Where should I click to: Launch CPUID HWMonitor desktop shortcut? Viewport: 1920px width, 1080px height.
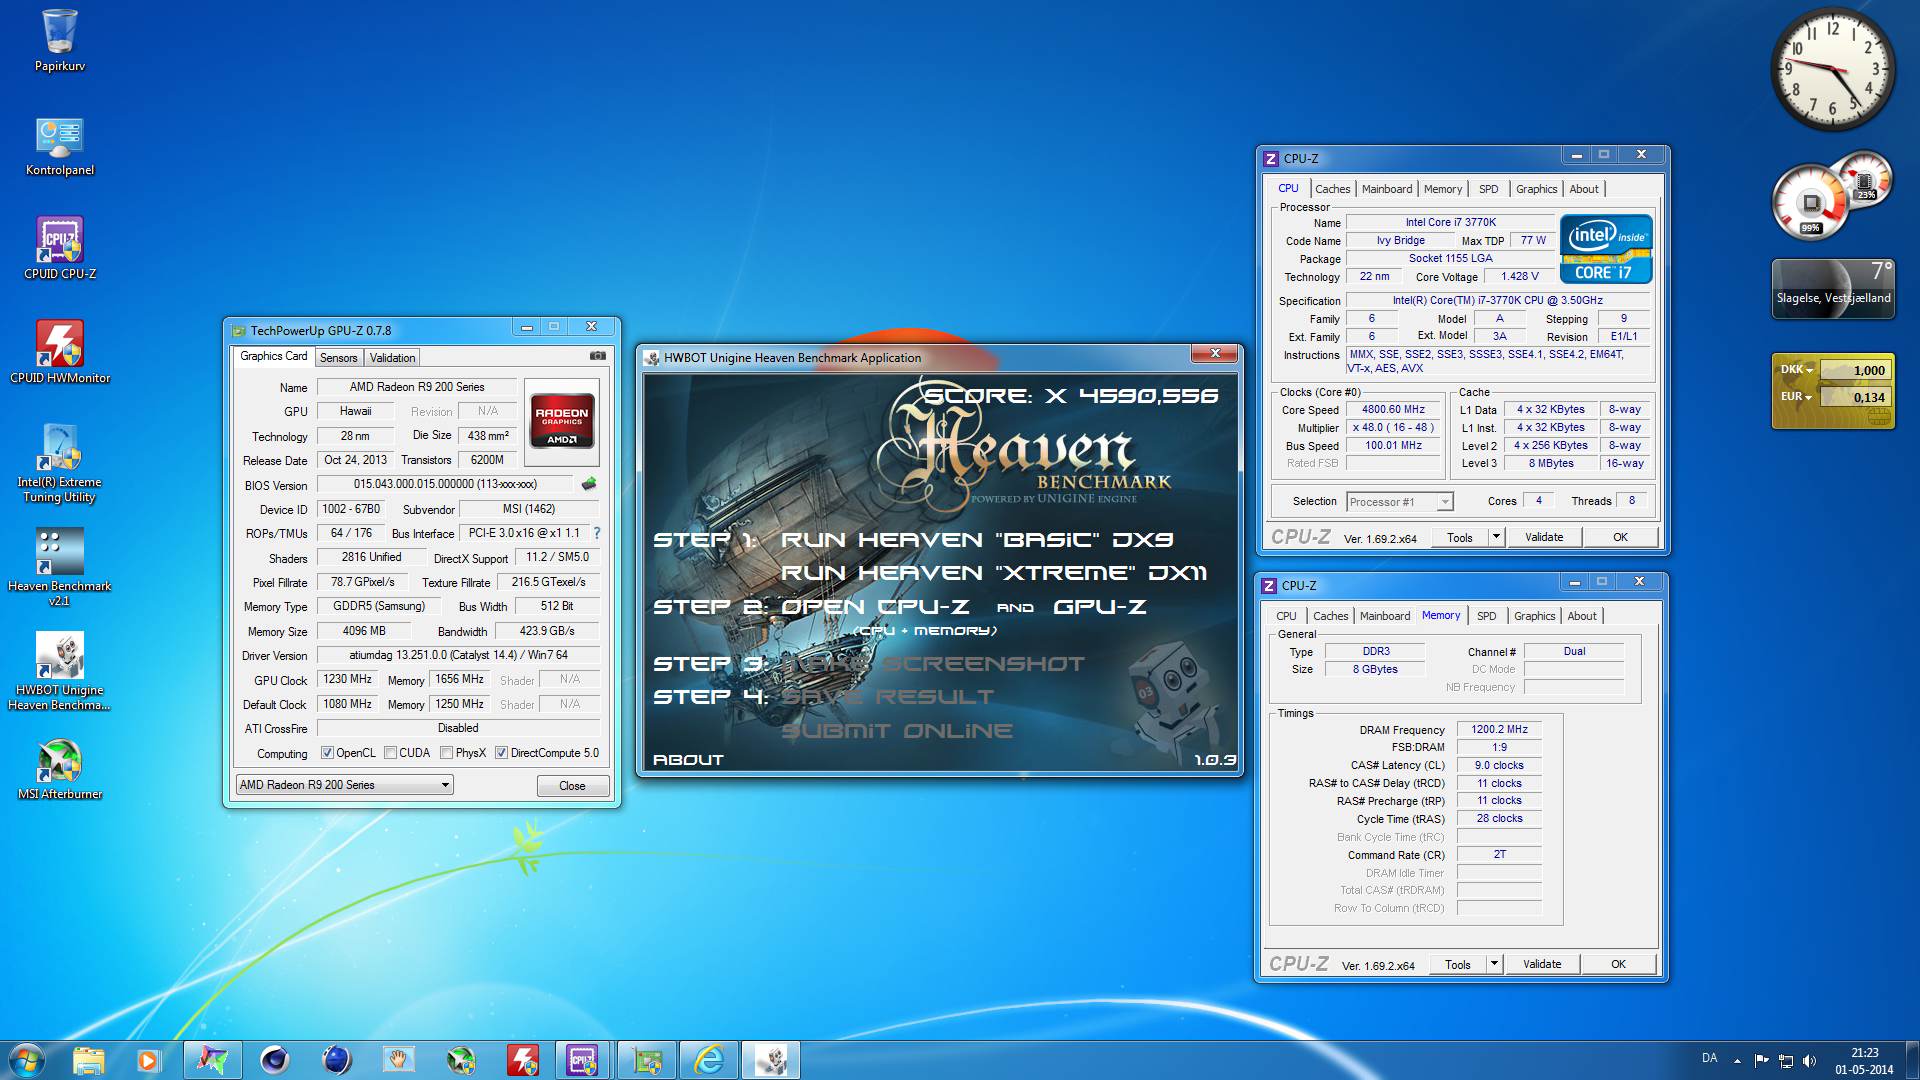point(60,352)
